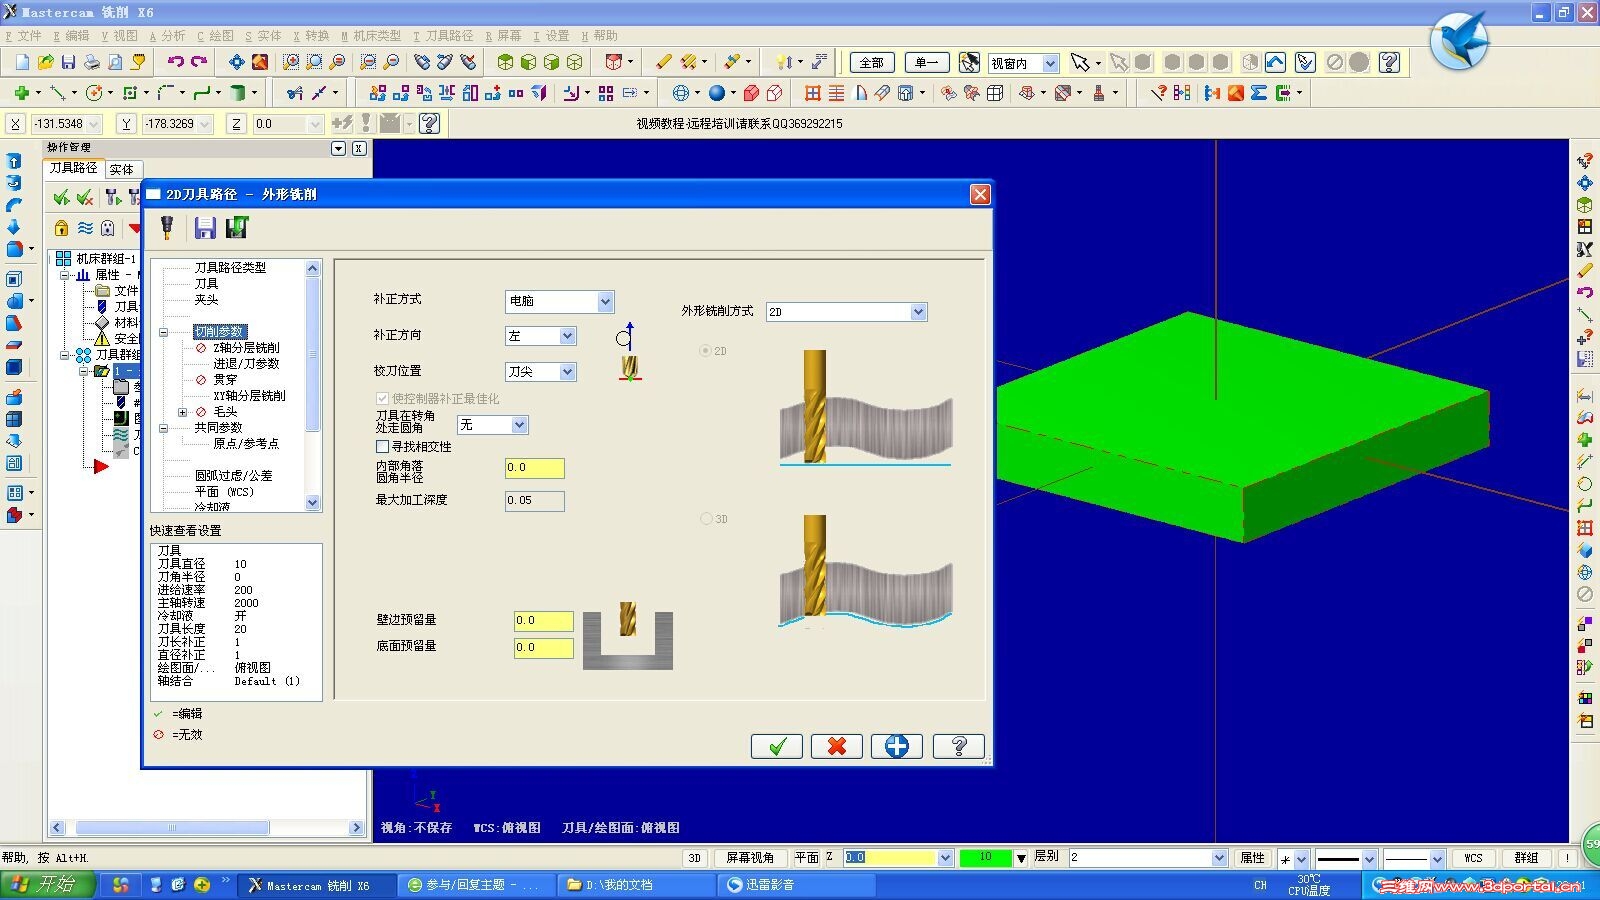The width and height of the screenshot is (1600, 900).
Task: Switch to the 实体 tab
Action: (x=122, y=170)
